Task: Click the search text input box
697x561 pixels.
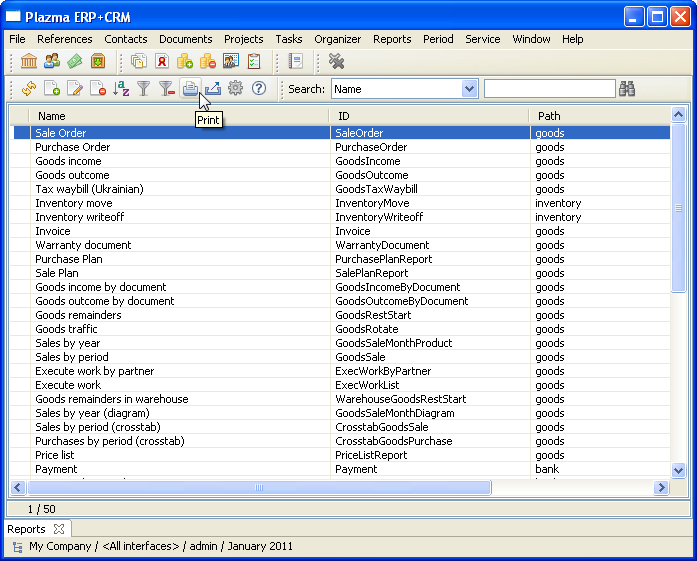Action: click(549, 89)
